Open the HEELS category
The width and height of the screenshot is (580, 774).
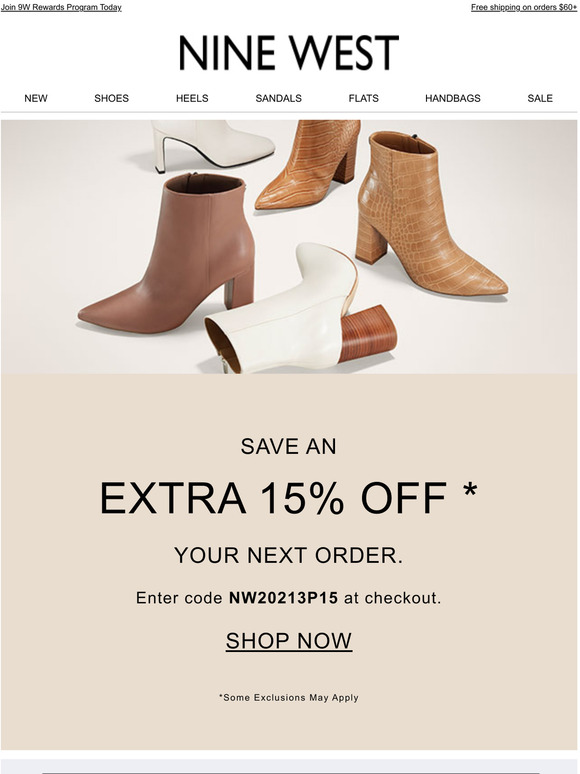pos(192,98)
